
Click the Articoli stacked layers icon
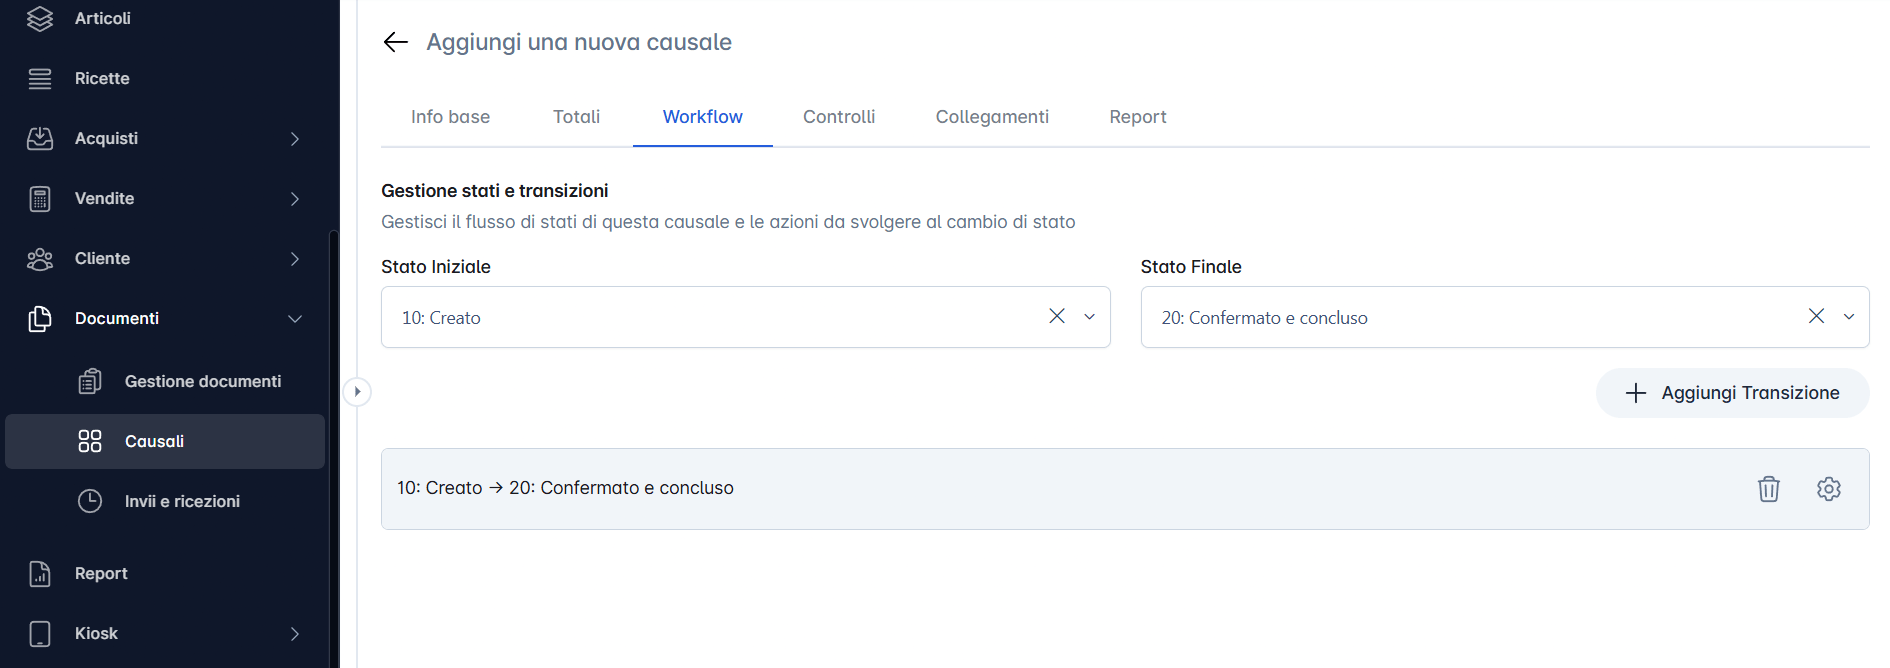[40, 18]
